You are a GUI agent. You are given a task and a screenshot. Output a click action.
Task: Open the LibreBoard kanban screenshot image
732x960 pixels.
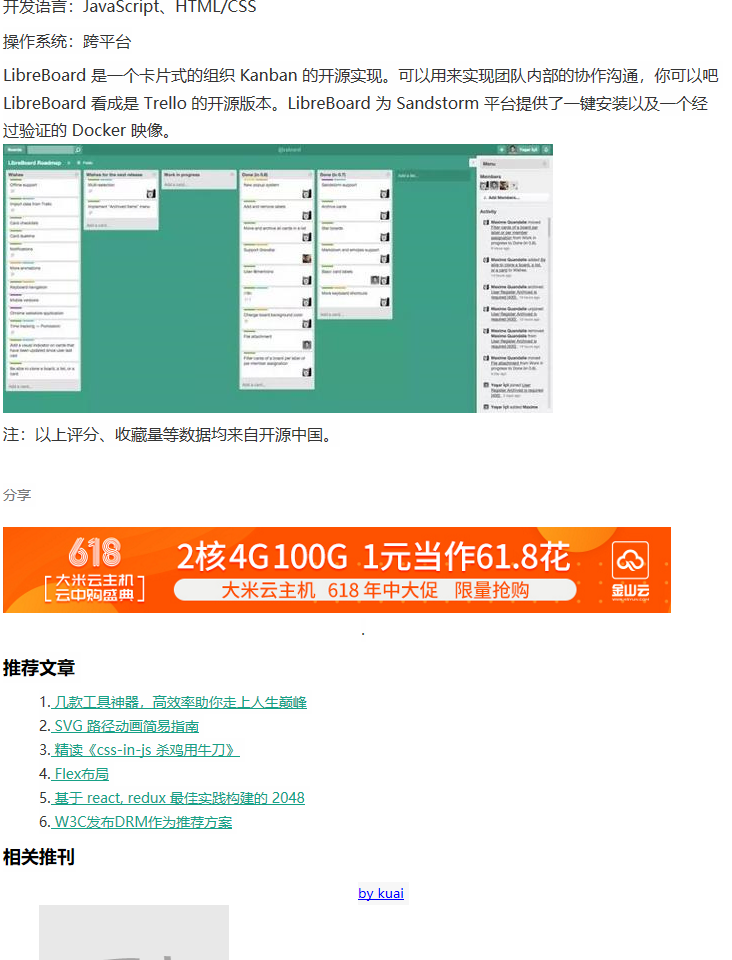click(278, 279)
